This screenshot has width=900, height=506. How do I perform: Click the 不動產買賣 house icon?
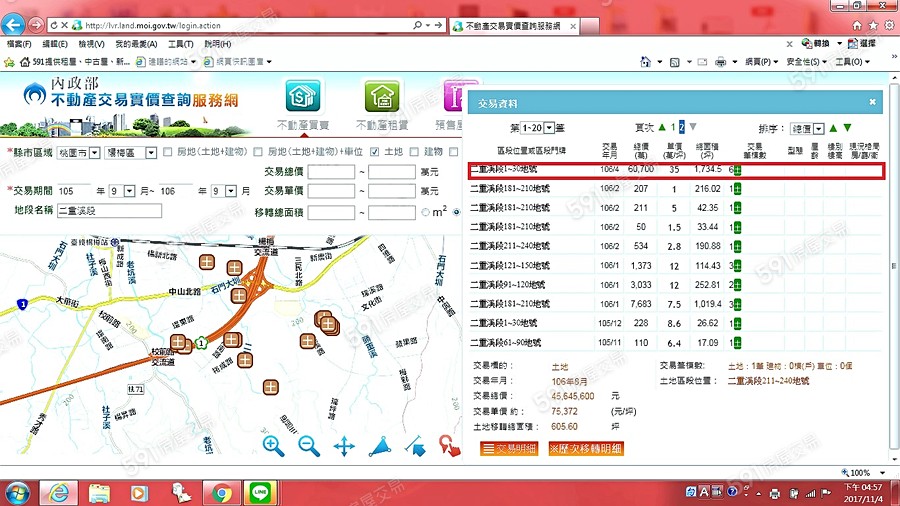[304, 99]
